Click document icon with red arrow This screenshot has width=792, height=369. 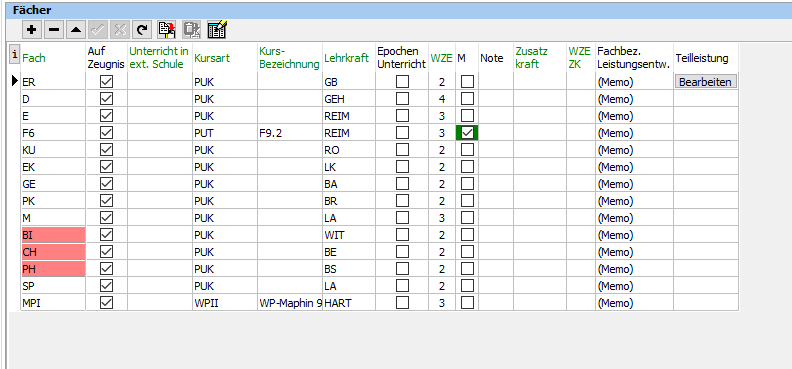(167, 30)
